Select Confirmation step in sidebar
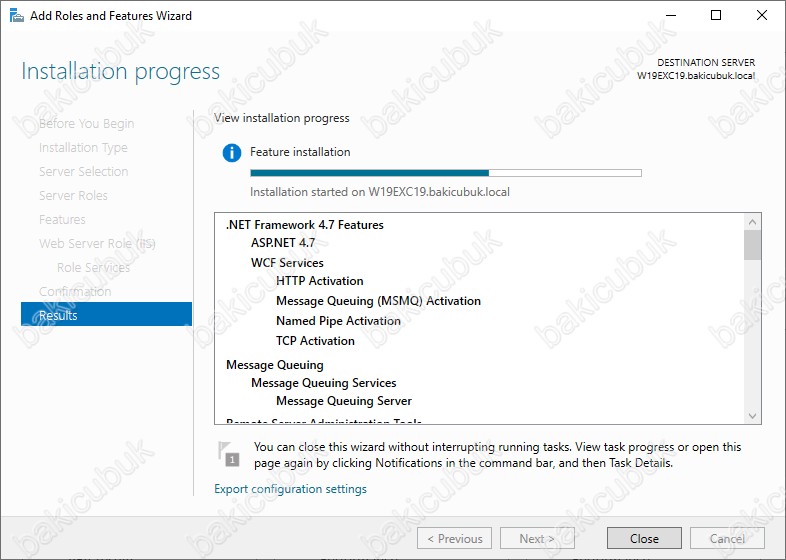Image resolution: width=786 pixels, height=560 pixels. tap(75, 291)
